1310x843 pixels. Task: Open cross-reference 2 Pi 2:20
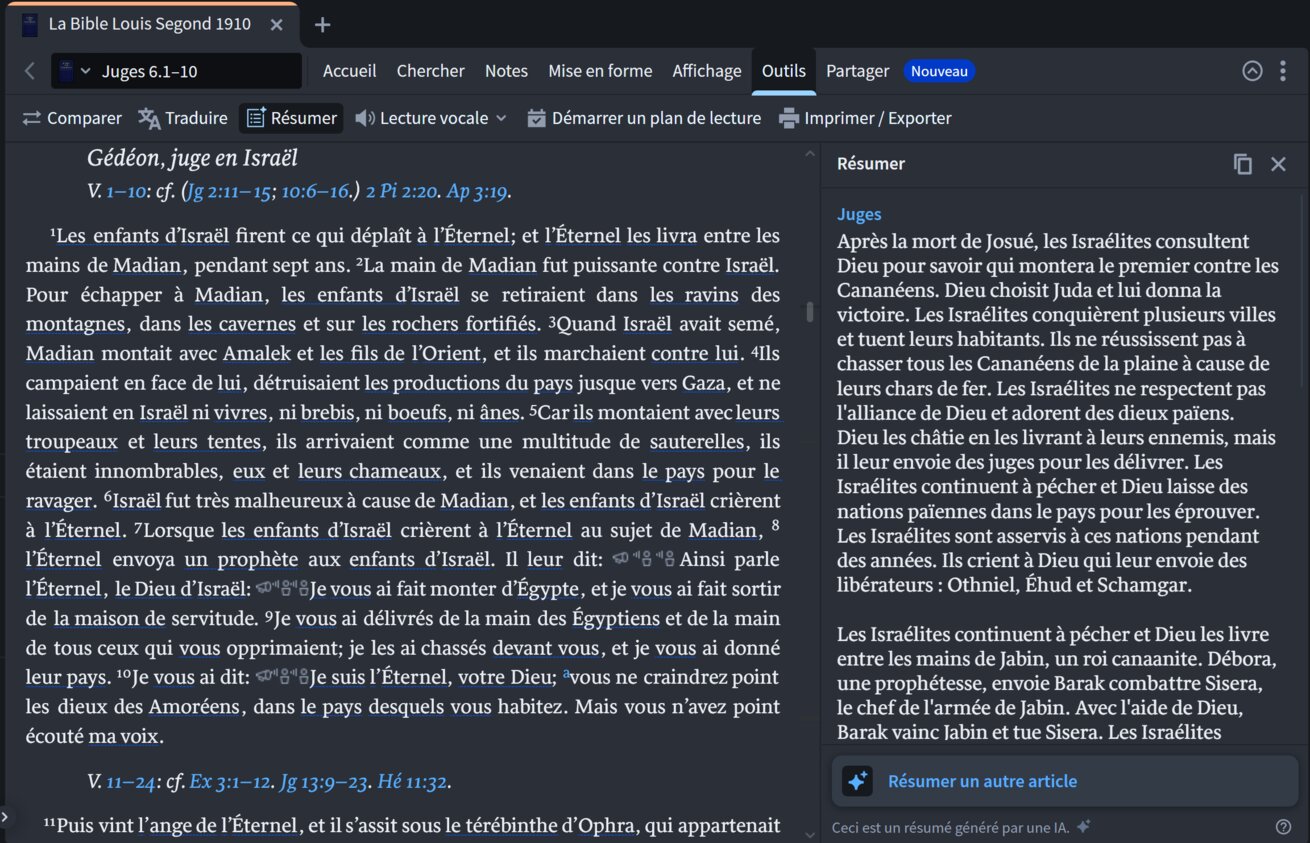click(403, 191)
